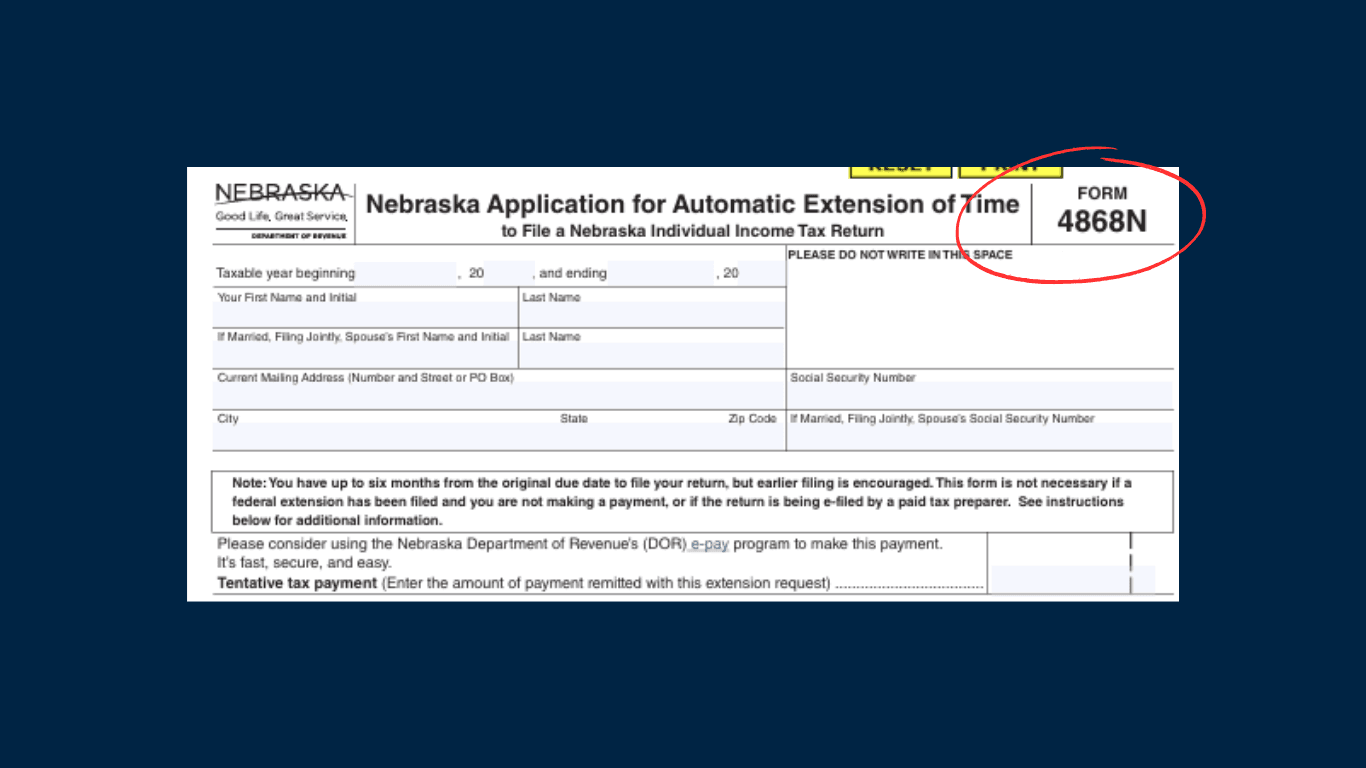Select the ending year field after second "20"
This screenshot has width=1366, height=768.
(762, 273)
